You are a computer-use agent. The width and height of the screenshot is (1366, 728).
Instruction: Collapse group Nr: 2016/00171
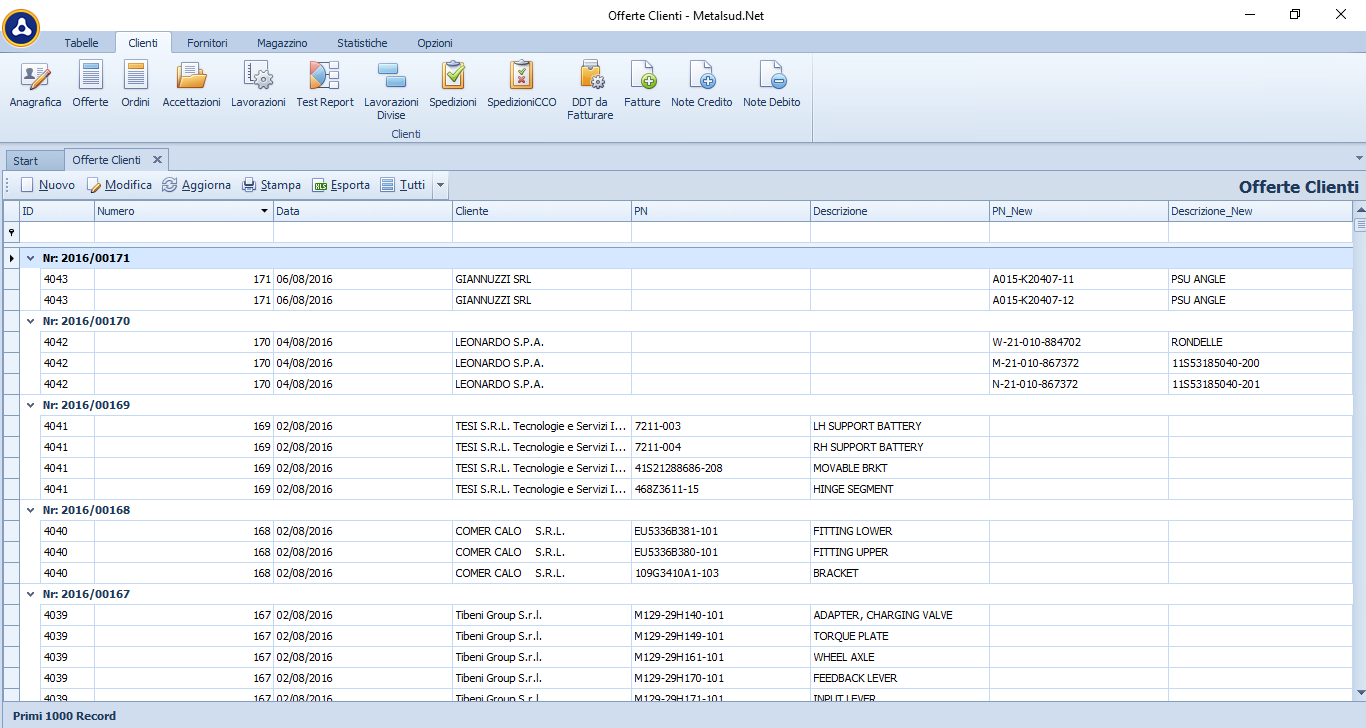click(30, 258)
